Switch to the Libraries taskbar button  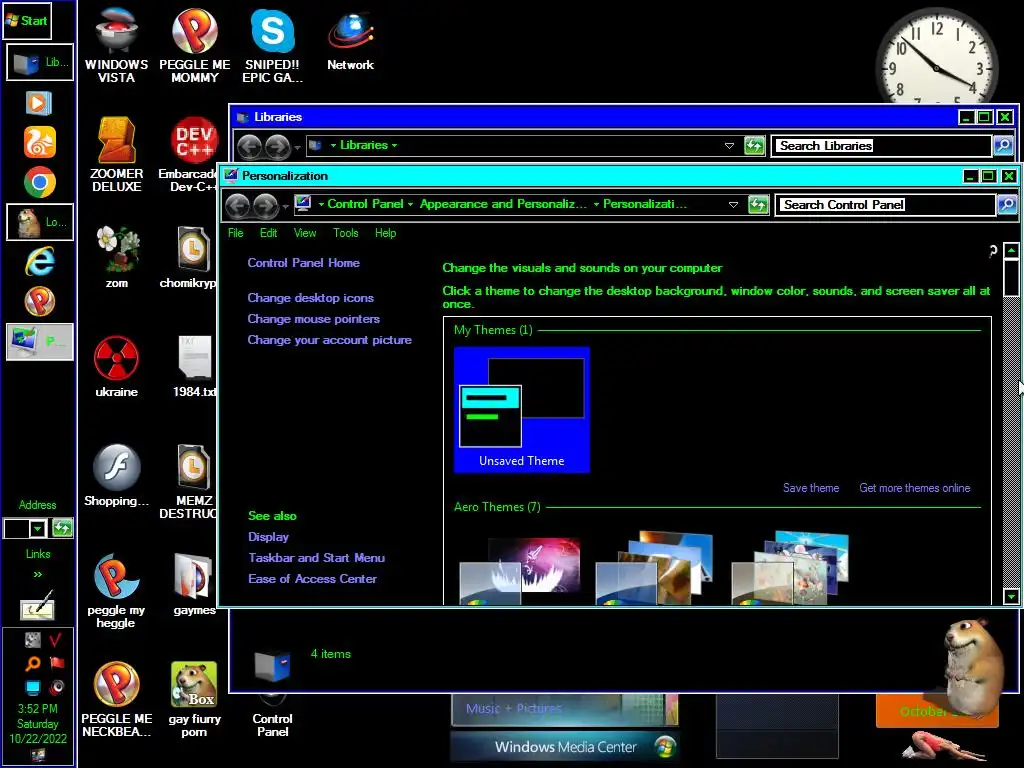(40, 63)
